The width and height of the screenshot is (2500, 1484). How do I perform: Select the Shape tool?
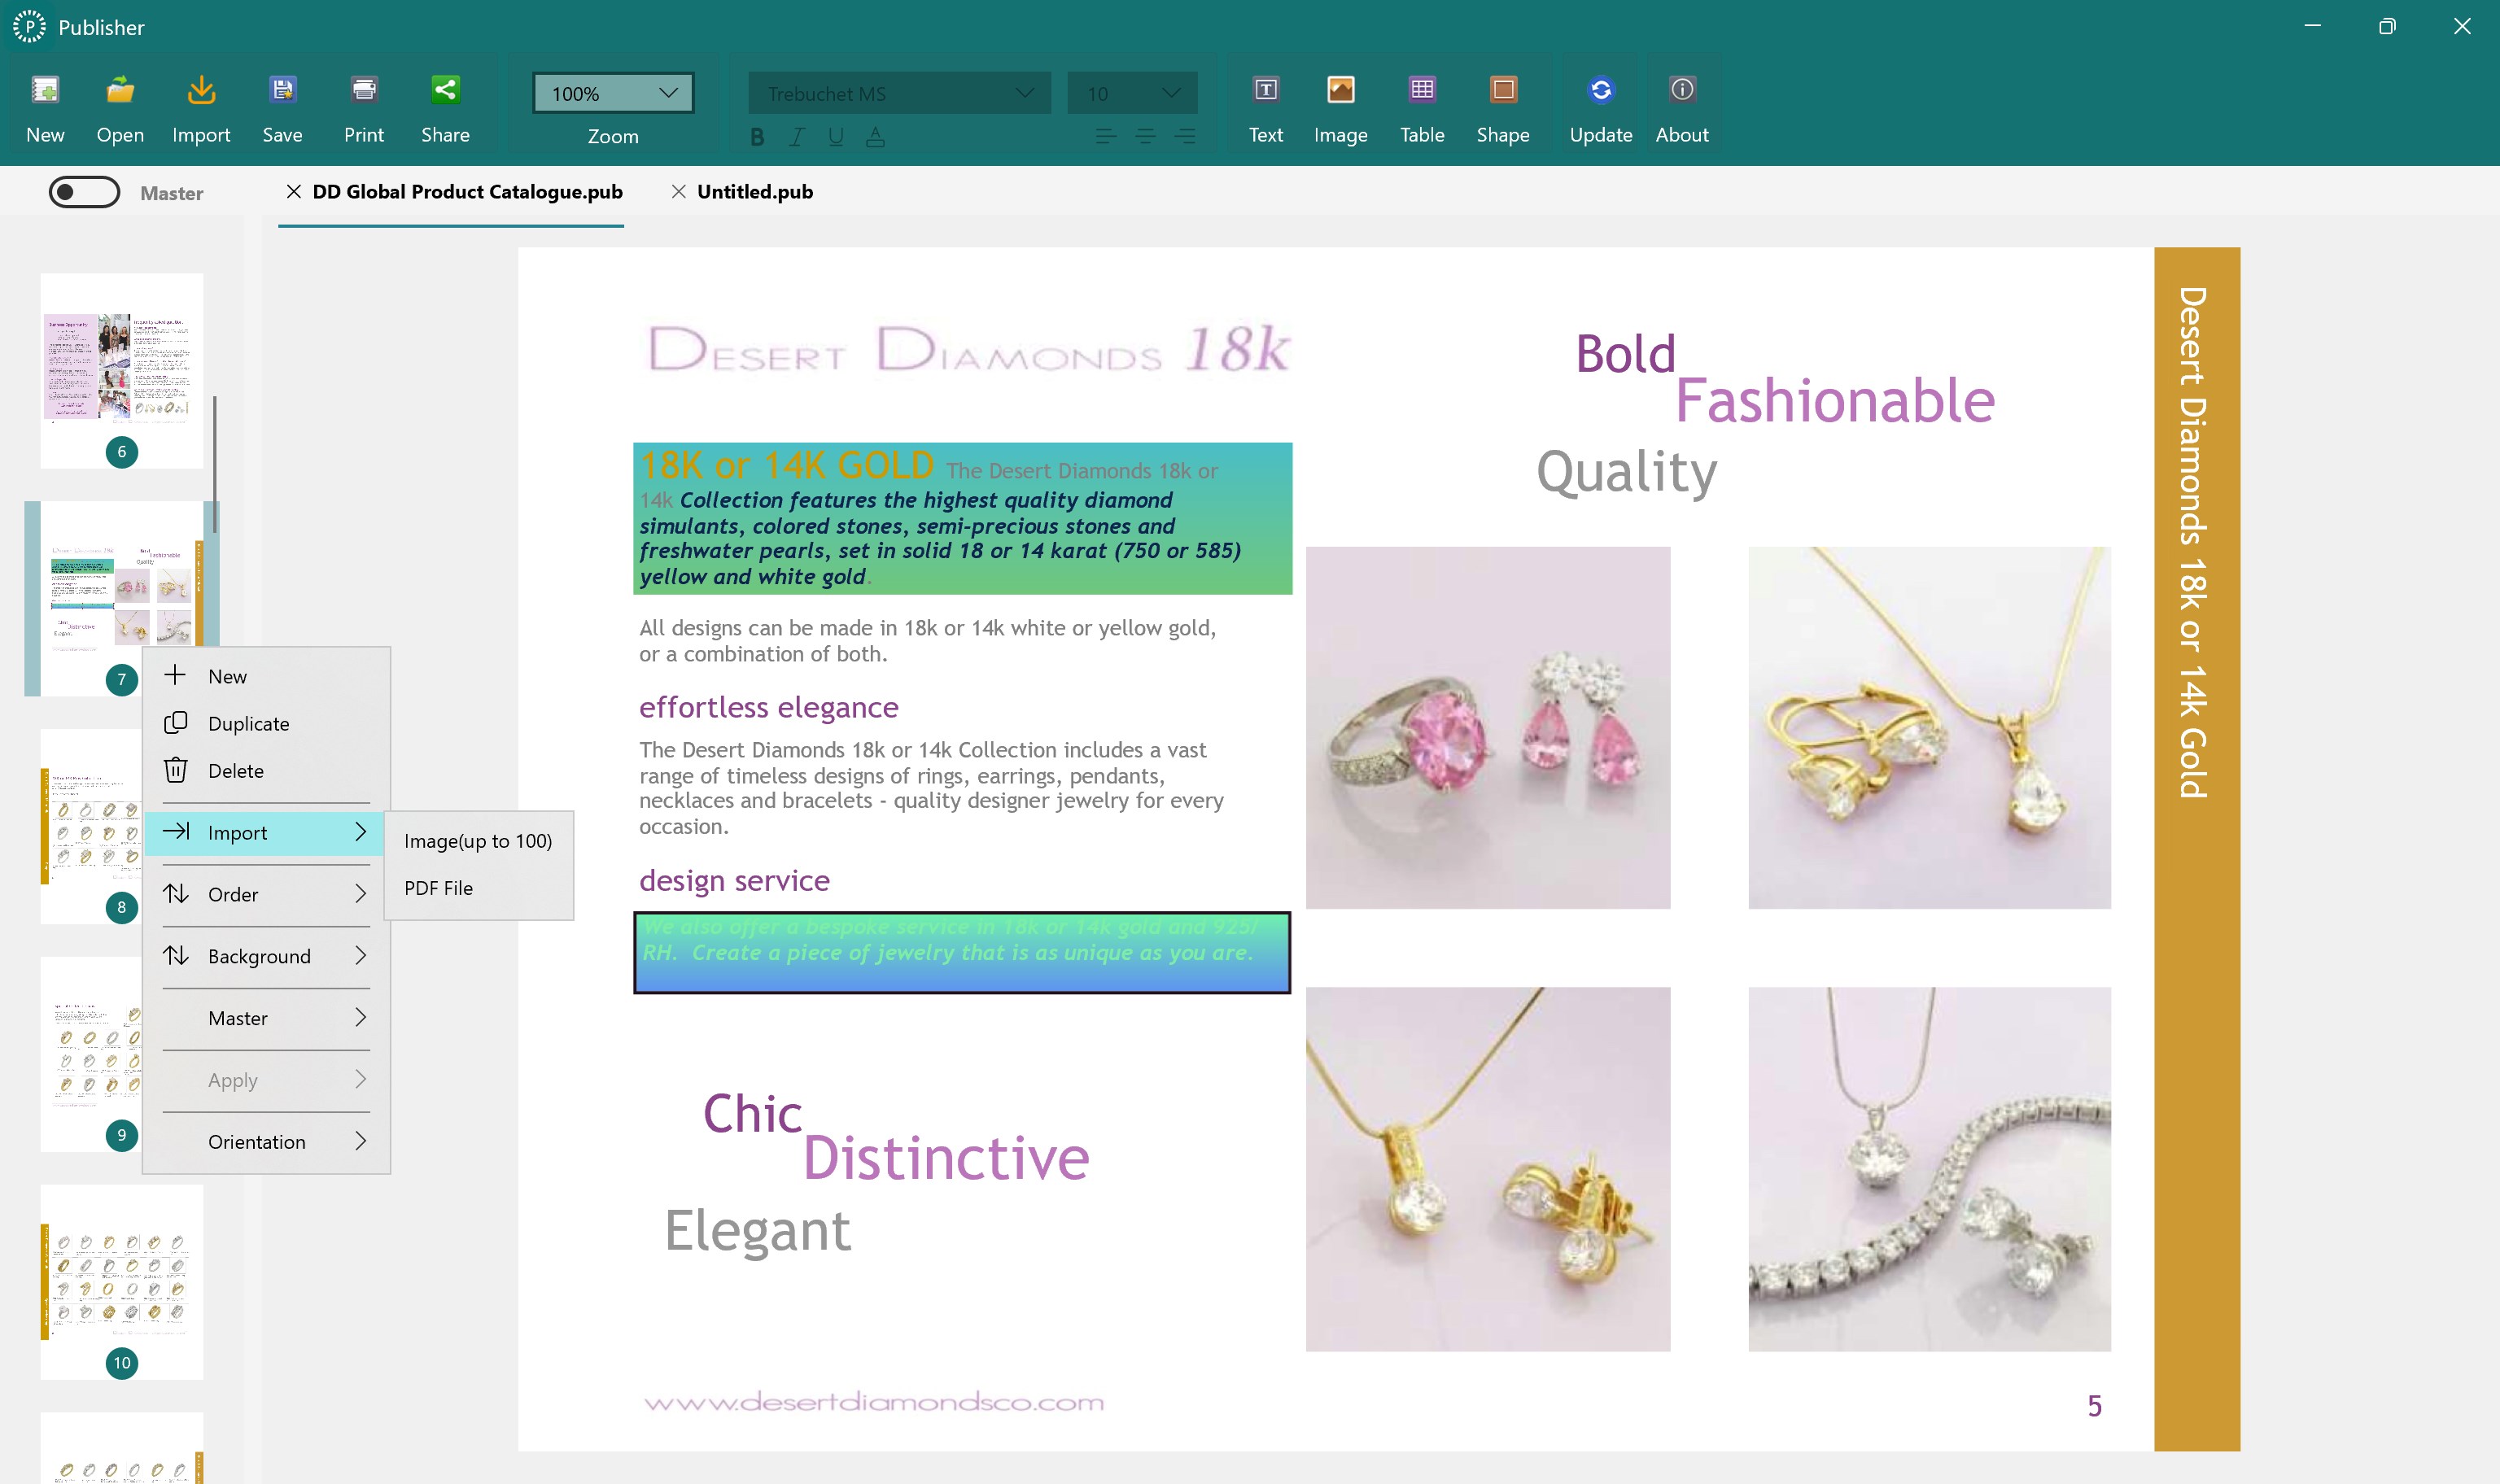pyautogui.click(x=1503, y=105)
